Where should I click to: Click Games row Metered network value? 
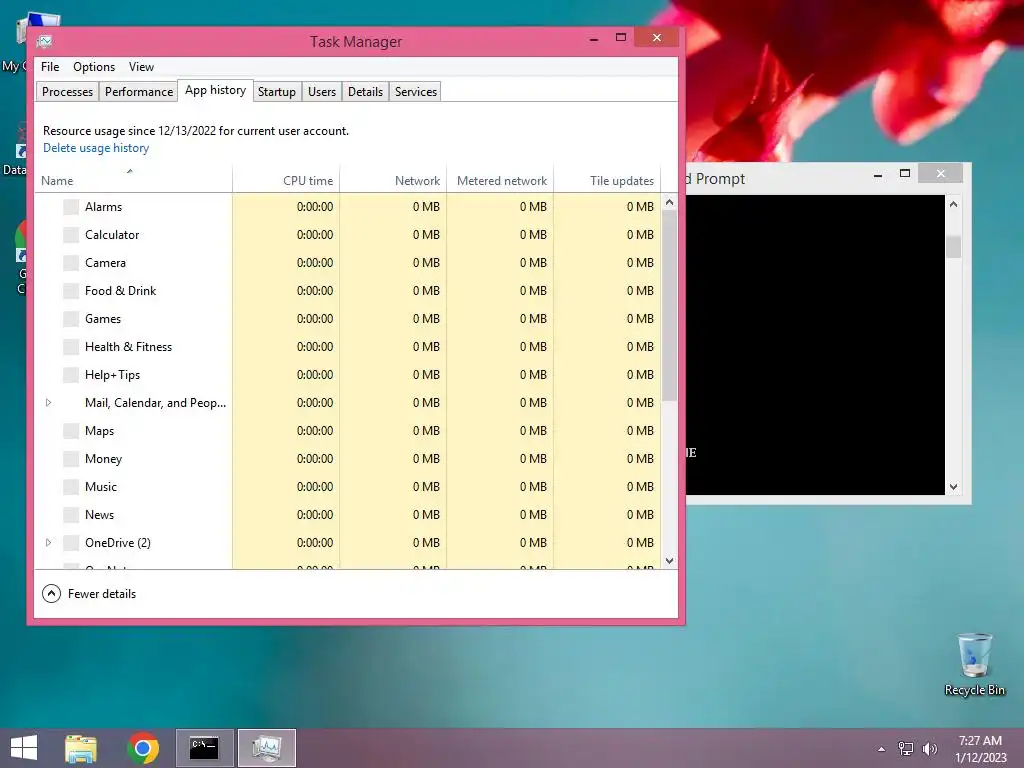click(533, 319)
